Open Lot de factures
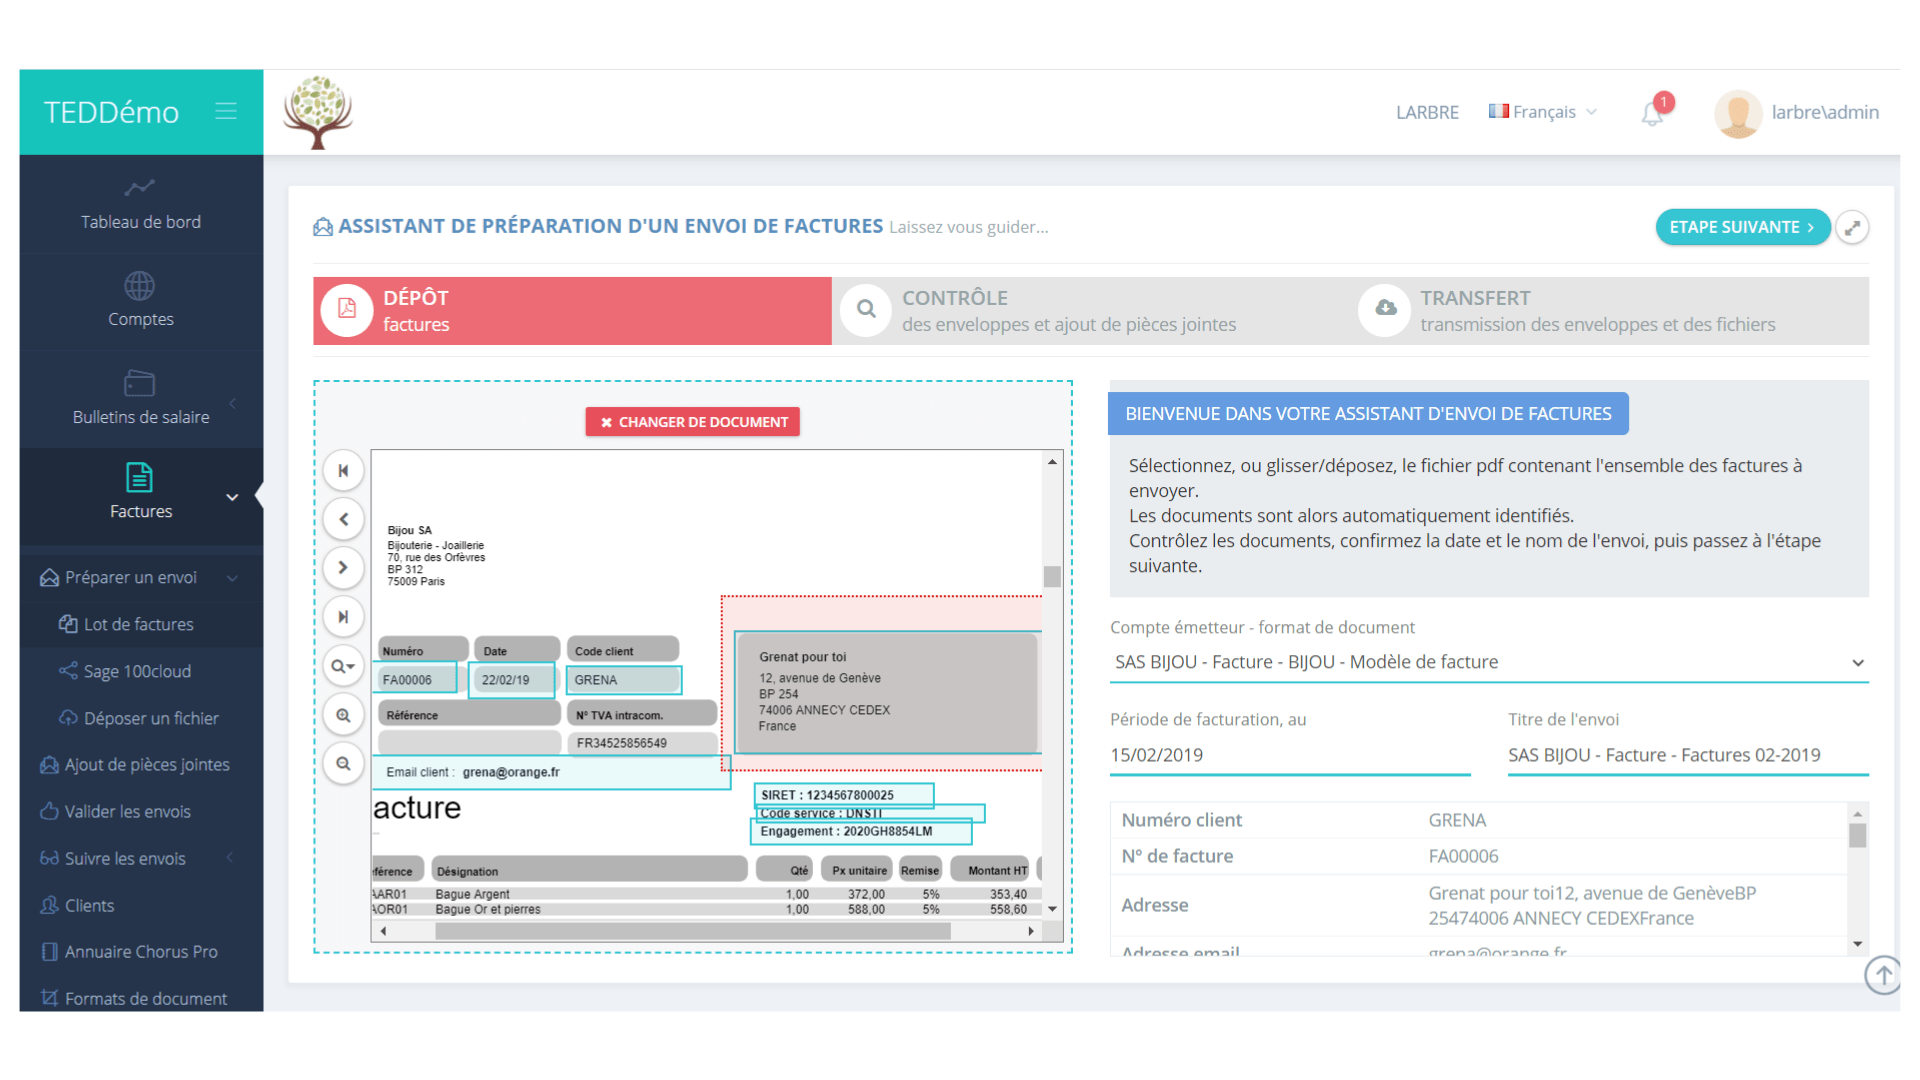This screenshot has height=1080, width=1920. [x=139, y=624]
